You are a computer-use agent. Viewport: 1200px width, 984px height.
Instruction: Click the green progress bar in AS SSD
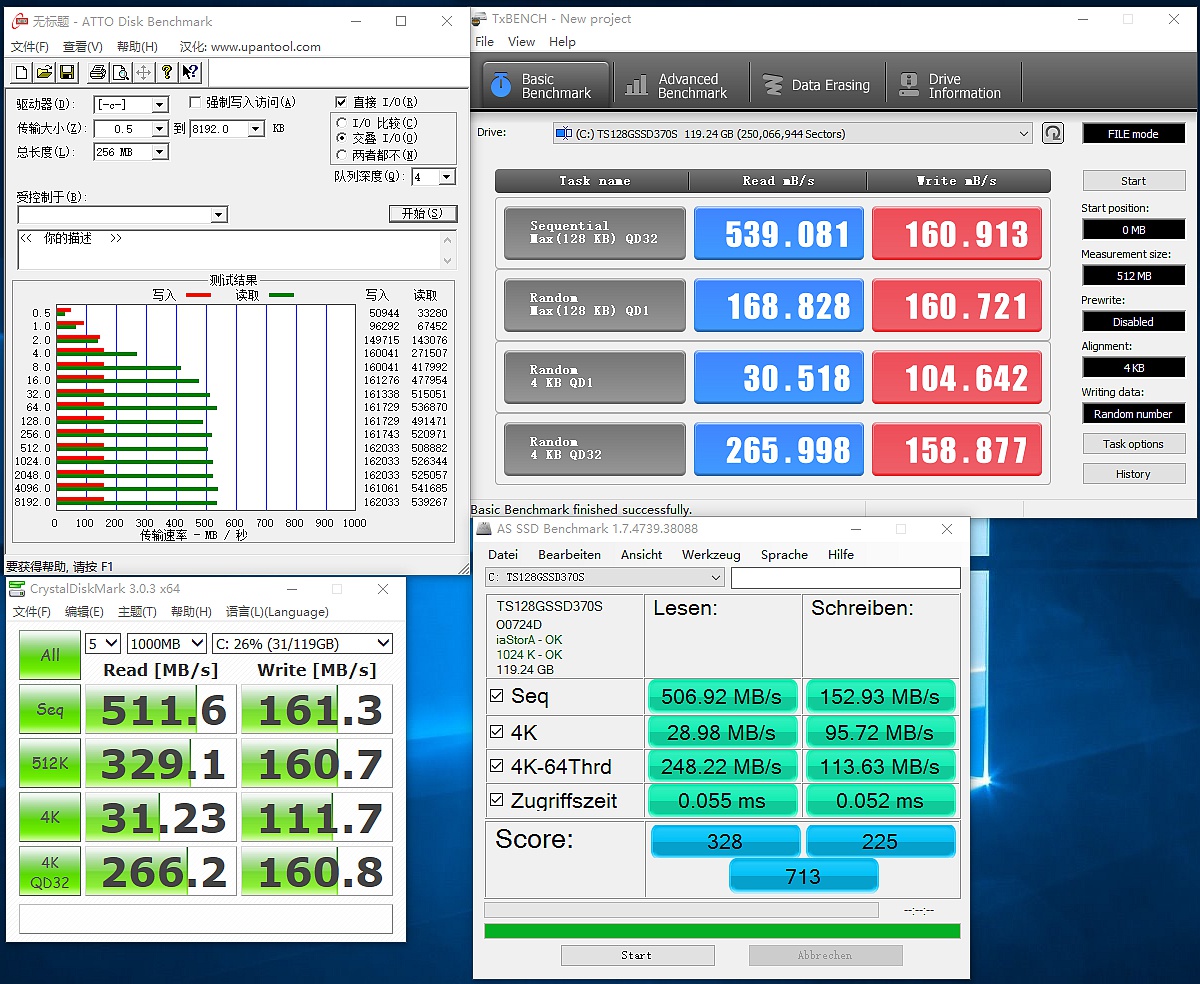[721, 931]
